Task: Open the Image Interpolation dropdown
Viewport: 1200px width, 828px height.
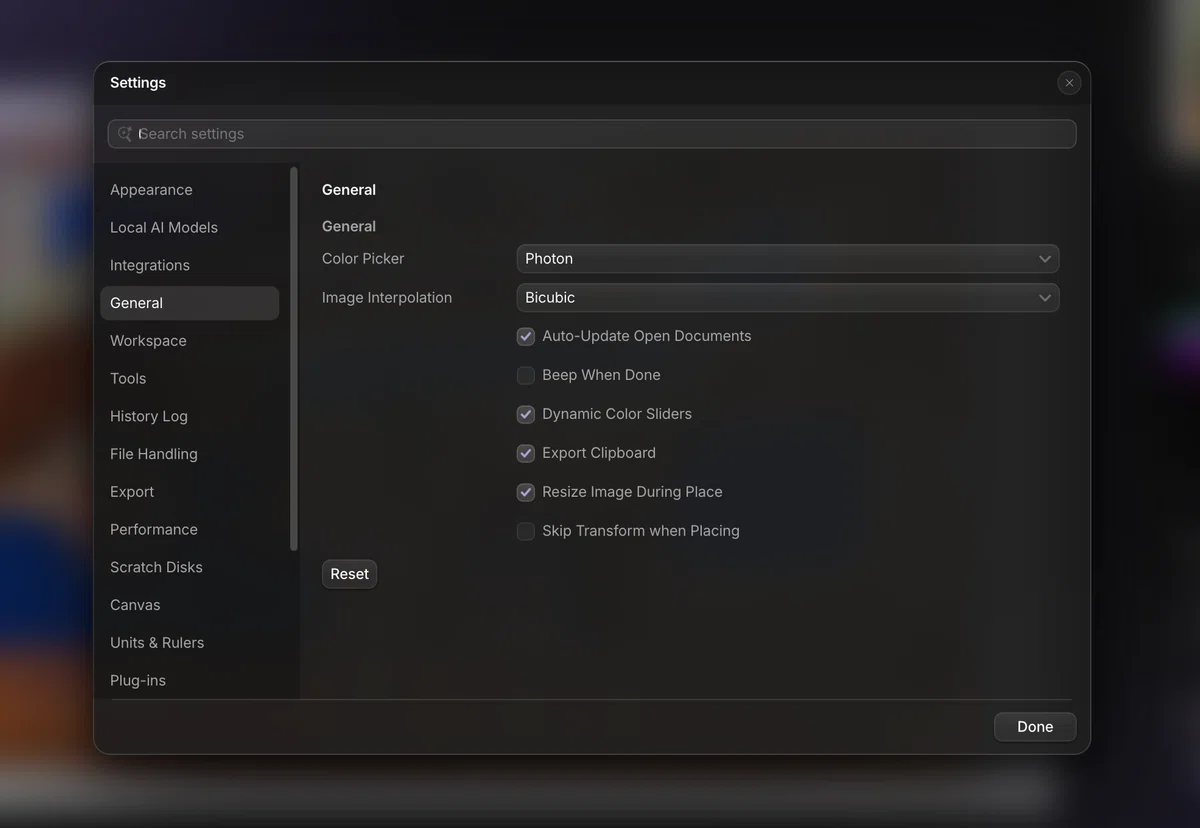Action: point(788,298)
